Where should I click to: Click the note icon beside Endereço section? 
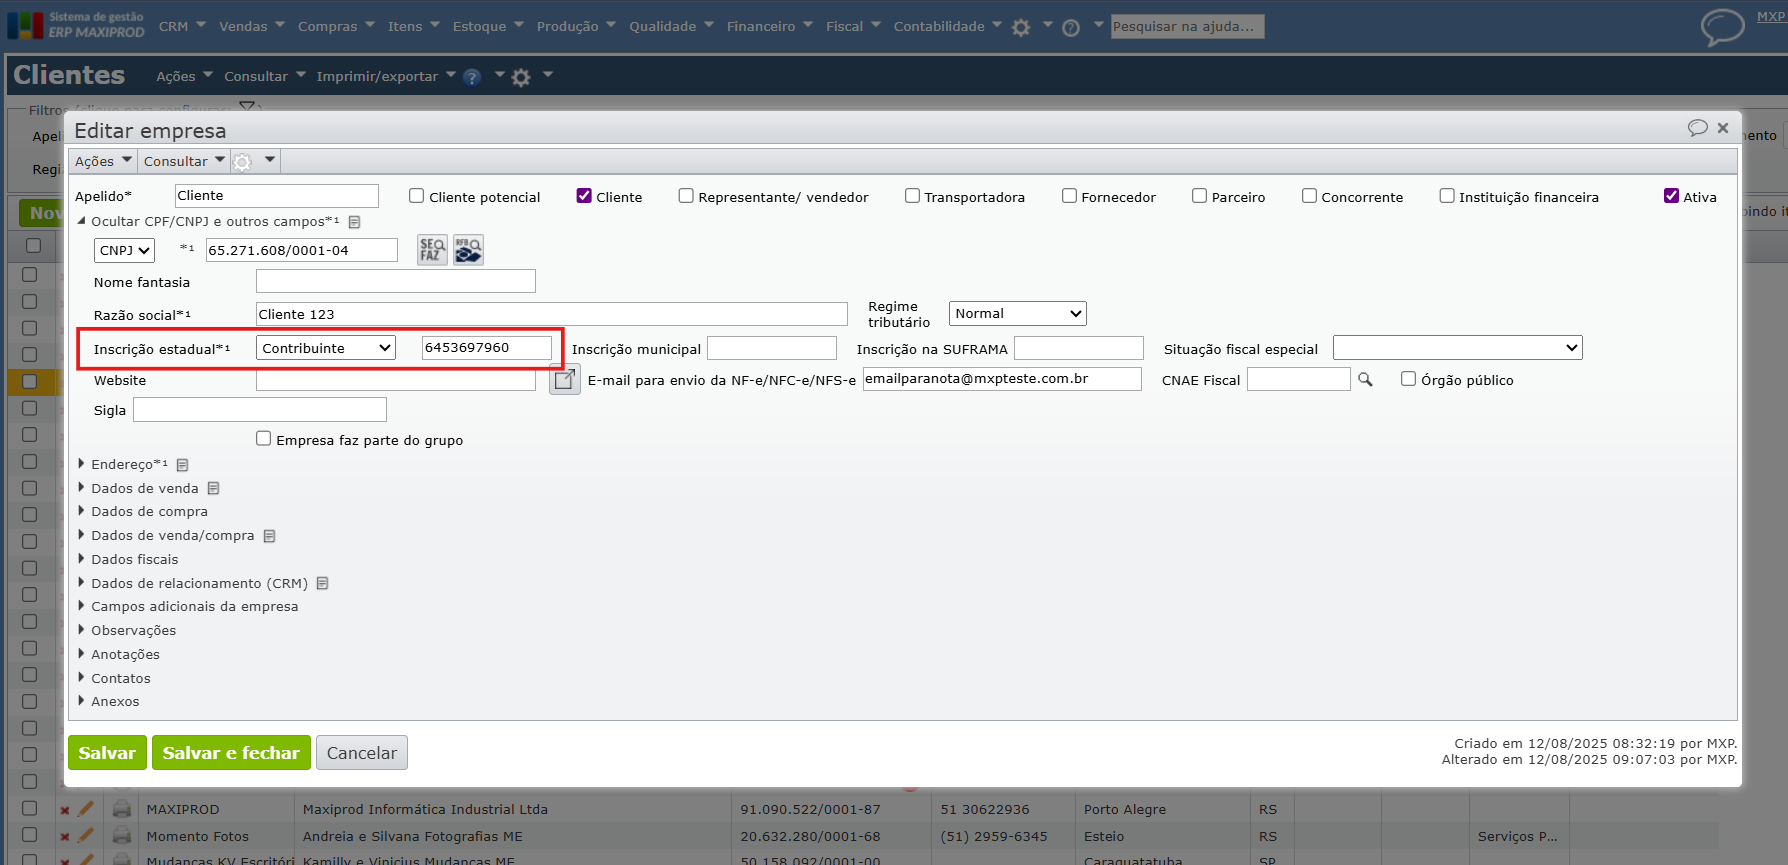pos(182,465)
